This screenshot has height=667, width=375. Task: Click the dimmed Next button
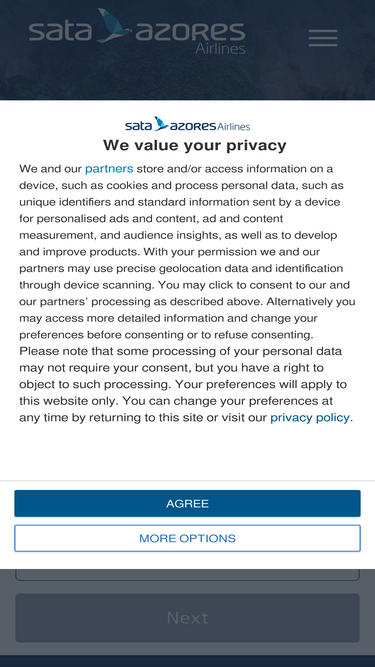coord(188,618)
